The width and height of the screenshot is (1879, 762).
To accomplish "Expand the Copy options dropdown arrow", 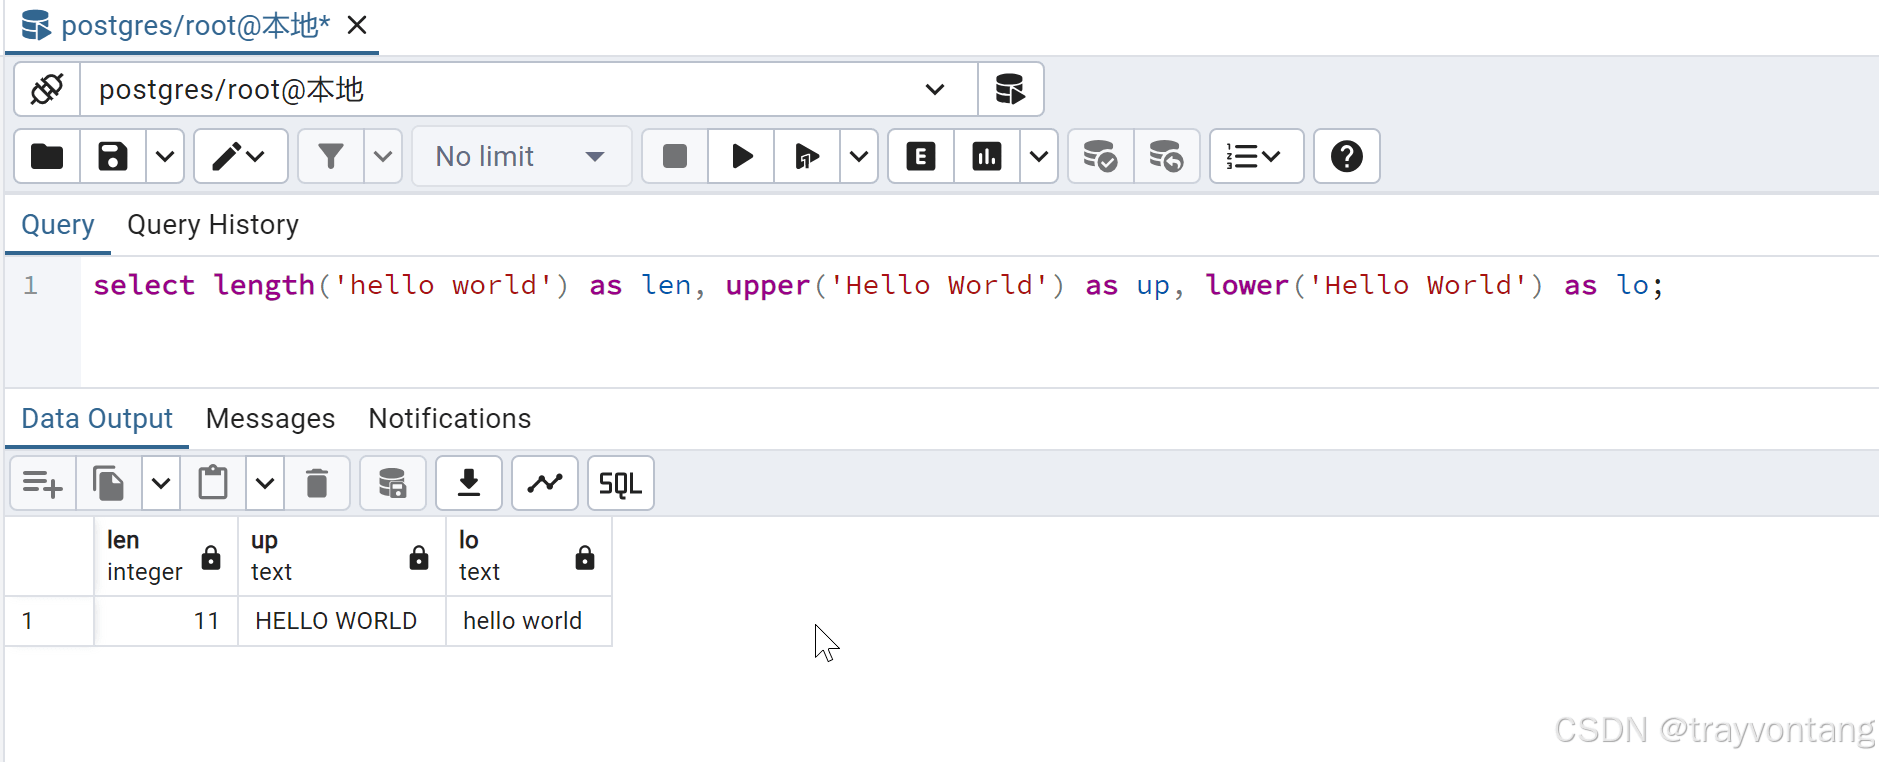I will [x=161, y=483].
